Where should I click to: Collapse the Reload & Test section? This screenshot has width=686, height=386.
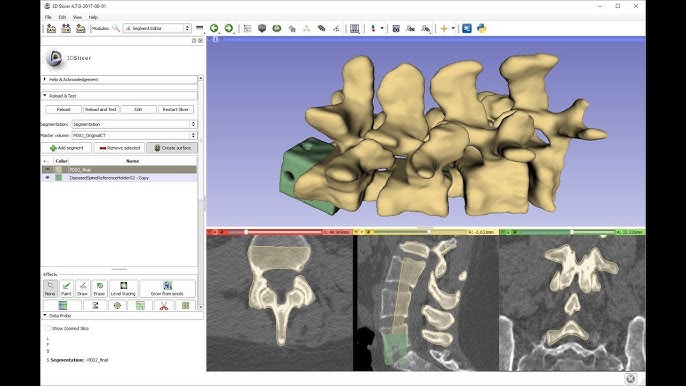[119, 95]
